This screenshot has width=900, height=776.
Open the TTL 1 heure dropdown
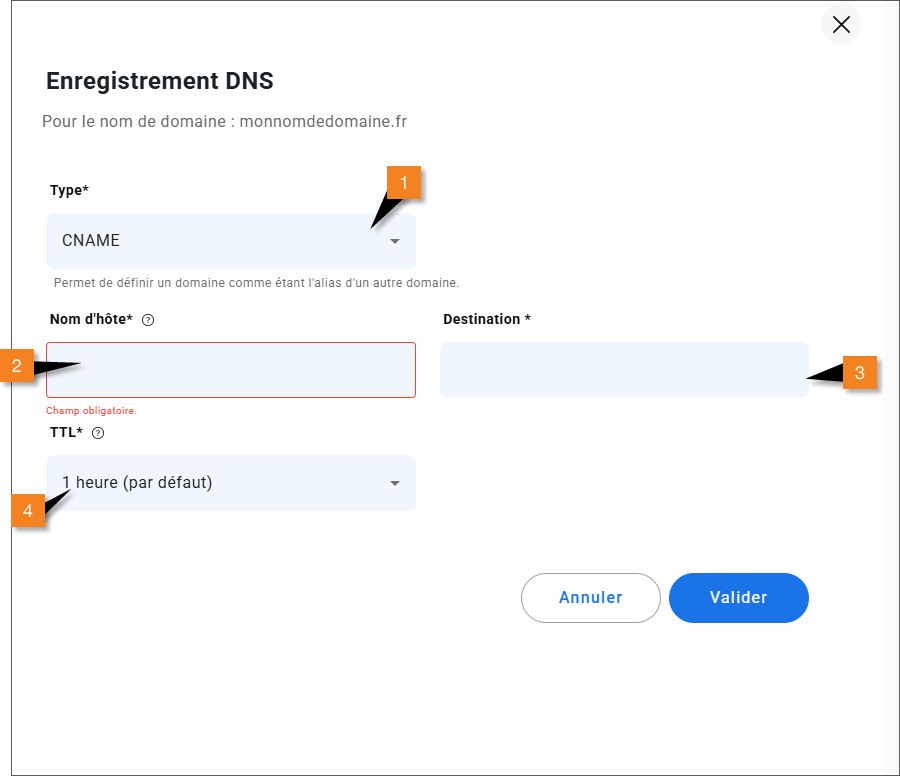(x=231, y=483)
